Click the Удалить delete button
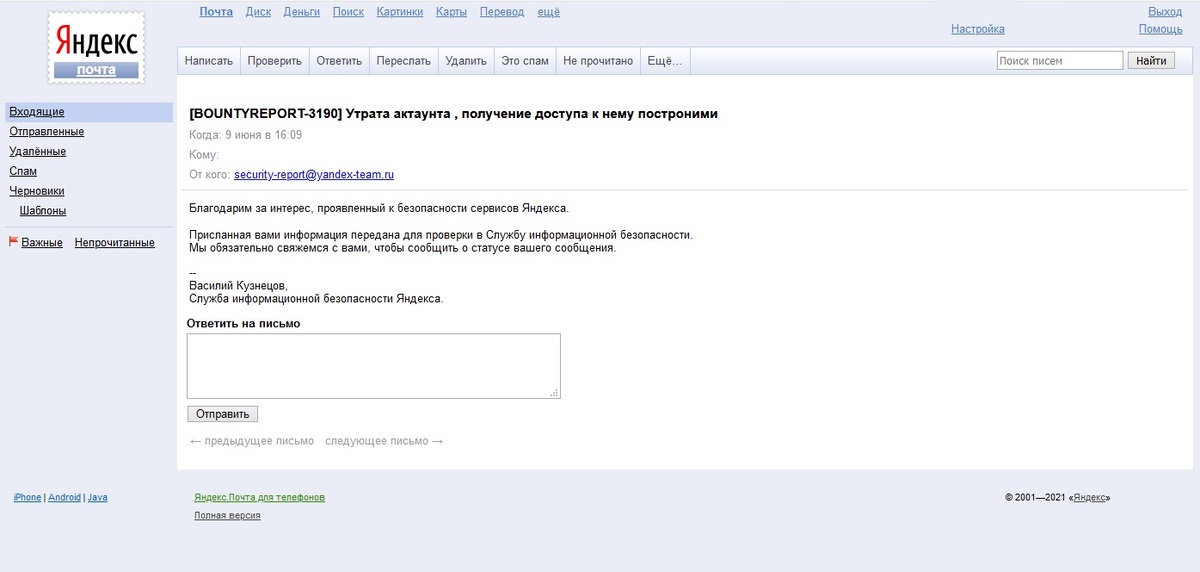 pyautogui.click(x=466, y=60)
